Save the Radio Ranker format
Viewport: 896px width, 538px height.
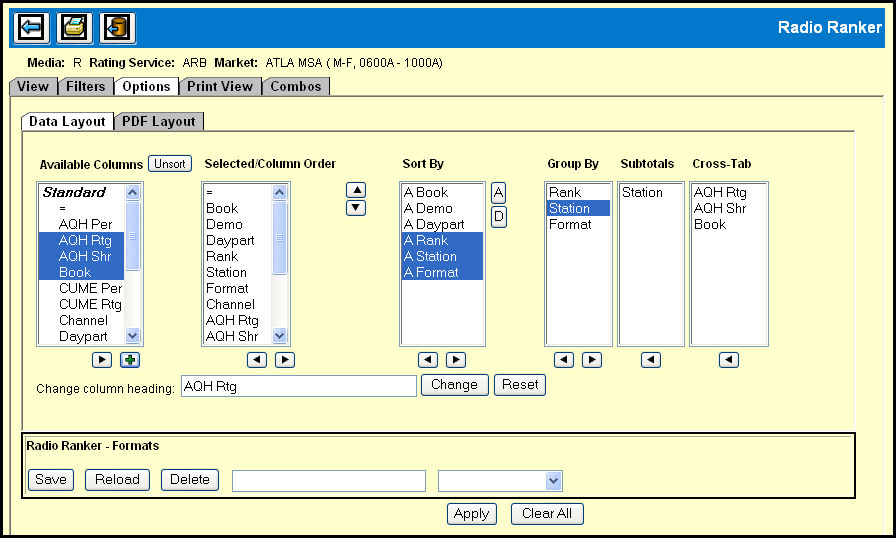coord(51,479)
